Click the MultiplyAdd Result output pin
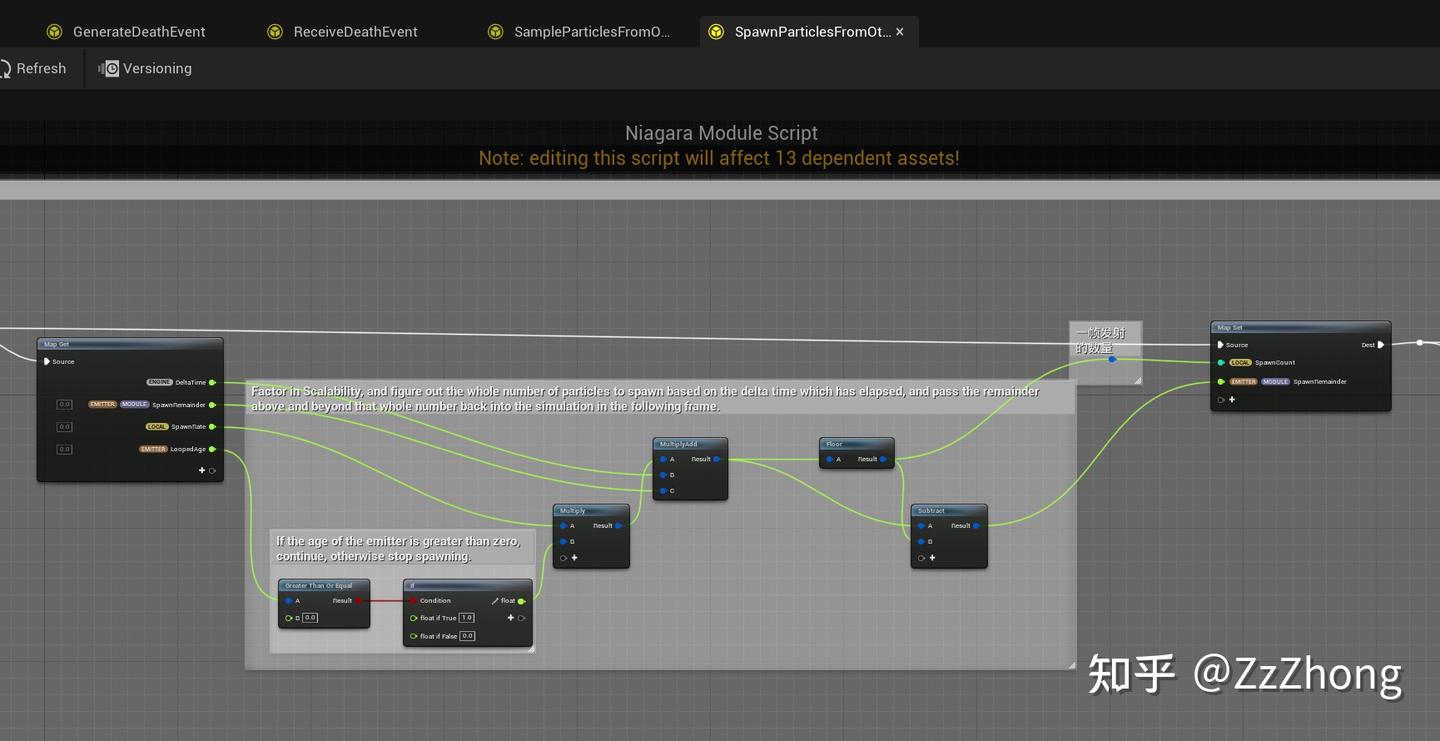1440x741 pixels. (x=716, y=459)
